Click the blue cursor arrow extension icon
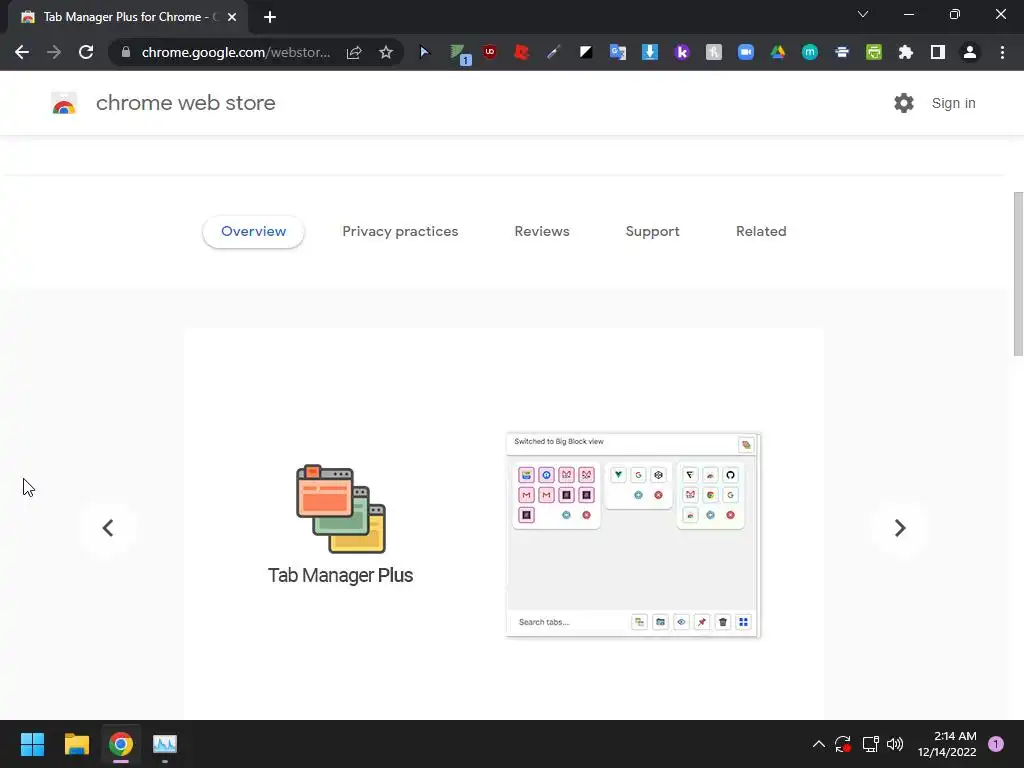This screenshot has width=1024, height=768. click(424, 52)
